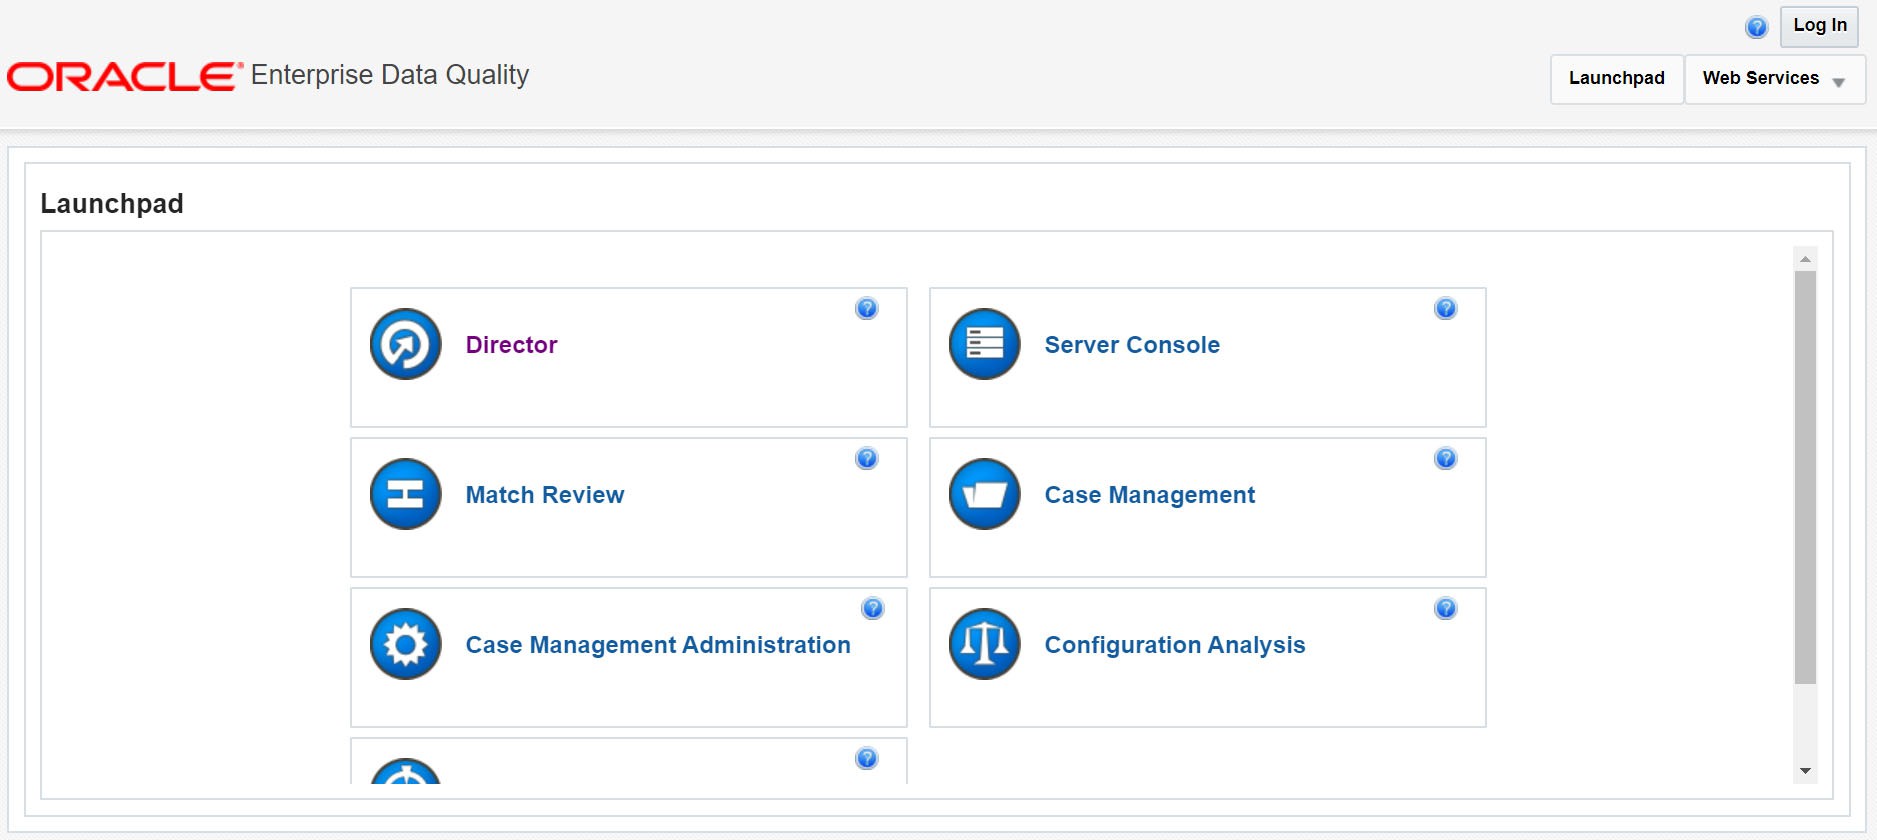This screenshot has height=840, width=1877.
Task: Select the Launchpad menu item
Action: [1617, 79]
